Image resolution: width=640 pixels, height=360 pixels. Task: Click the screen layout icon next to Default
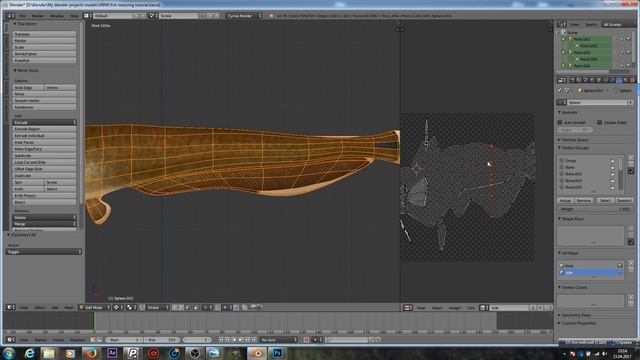[x=87, y=16]
